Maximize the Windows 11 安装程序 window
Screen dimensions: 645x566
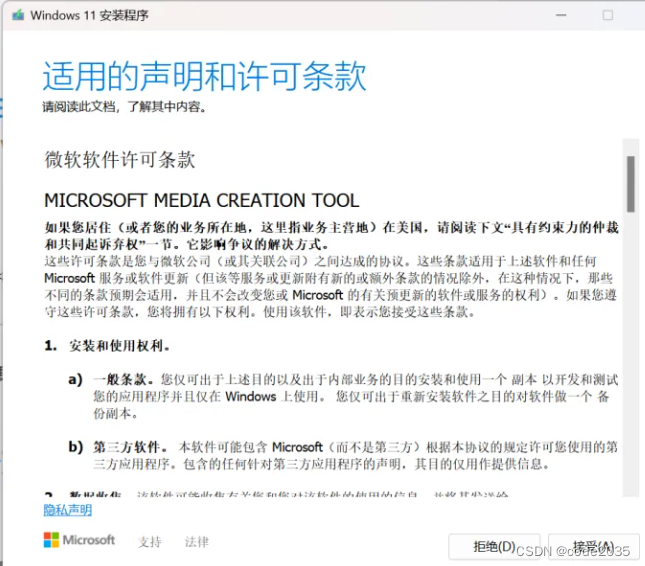click(x=608, y=15)
